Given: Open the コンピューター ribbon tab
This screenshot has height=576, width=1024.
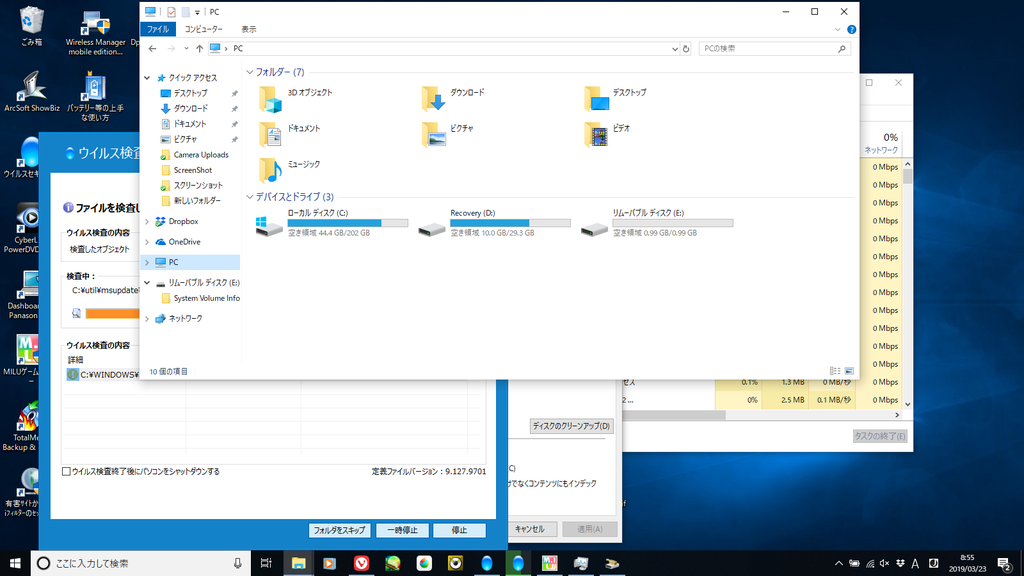Looking at the screenshot, I should [203, 29].
